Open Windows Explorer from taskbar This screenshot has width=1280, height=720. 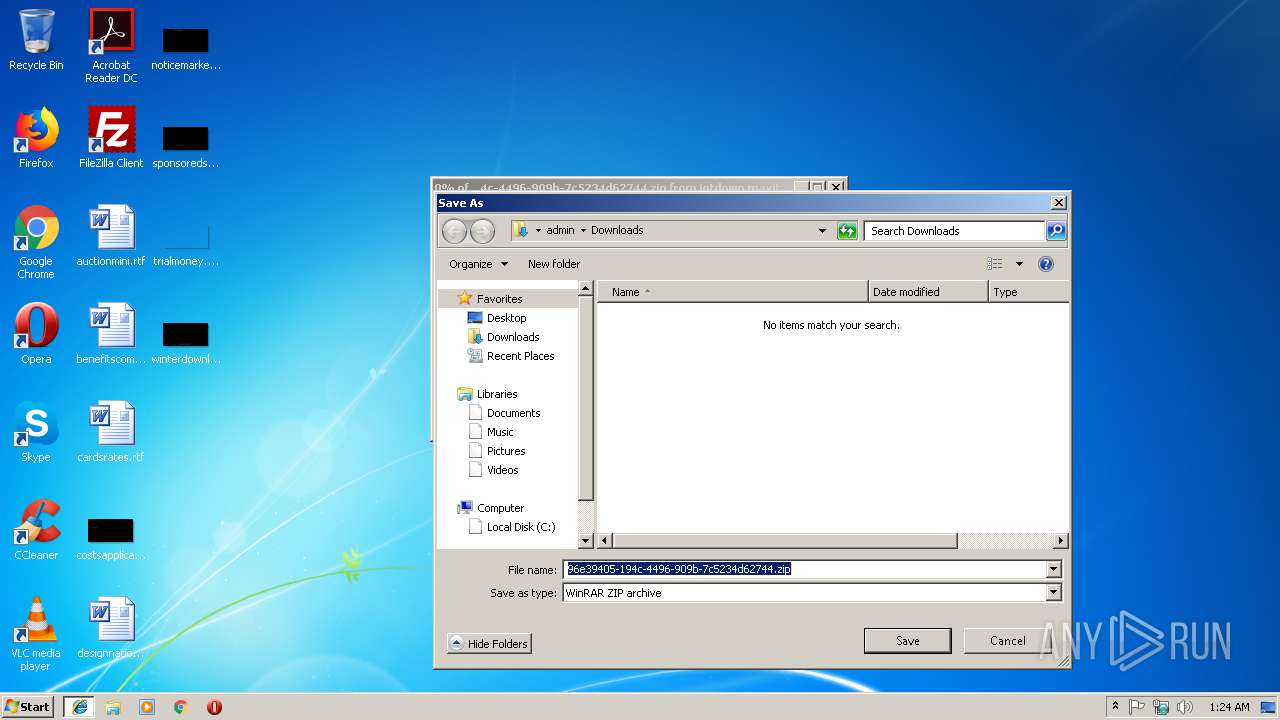coord(113,707)
